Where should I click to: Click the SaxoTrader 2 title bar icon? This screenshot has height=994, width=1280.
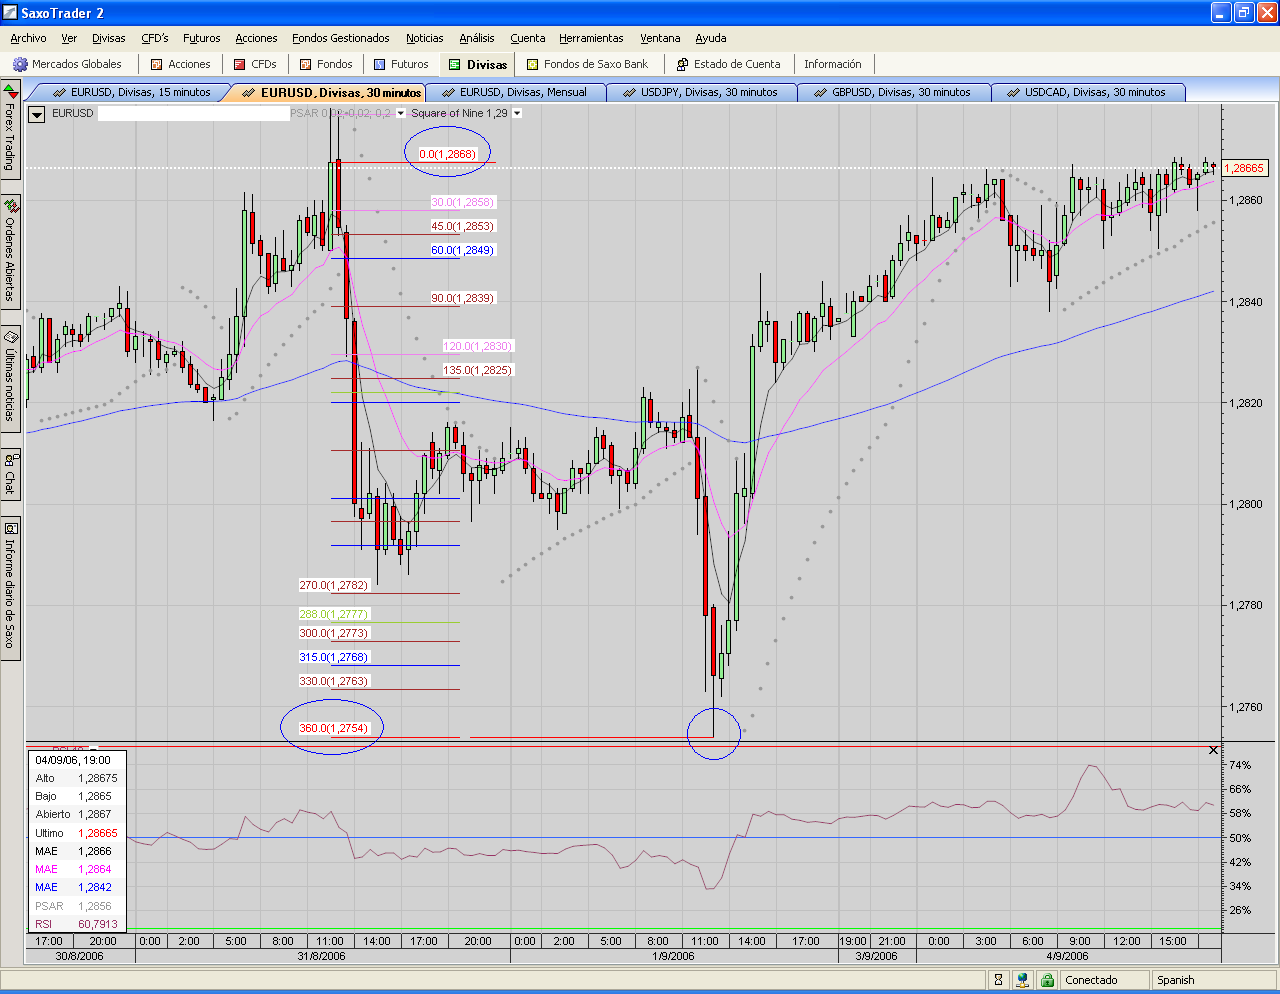point(10,13)
